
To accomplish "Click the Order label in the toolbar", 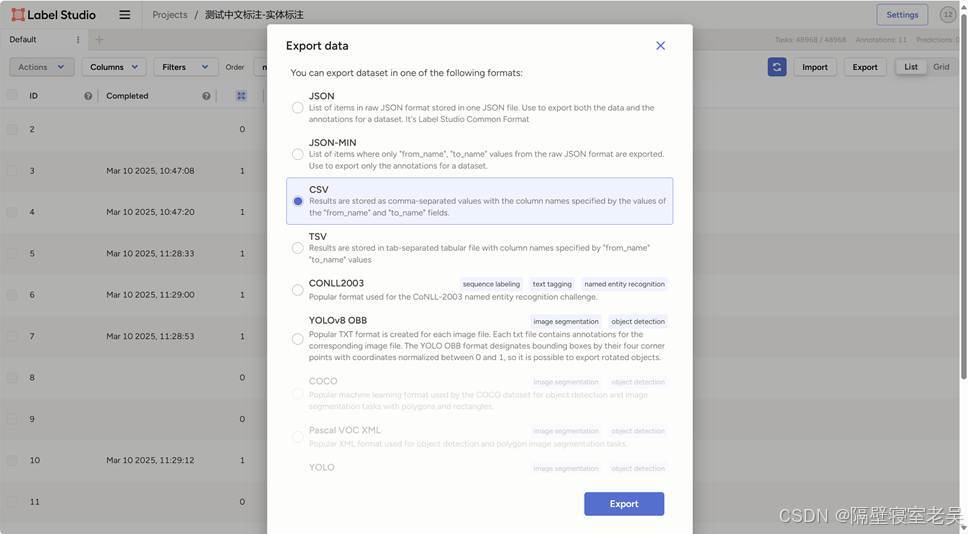I will tap(235, 67).
